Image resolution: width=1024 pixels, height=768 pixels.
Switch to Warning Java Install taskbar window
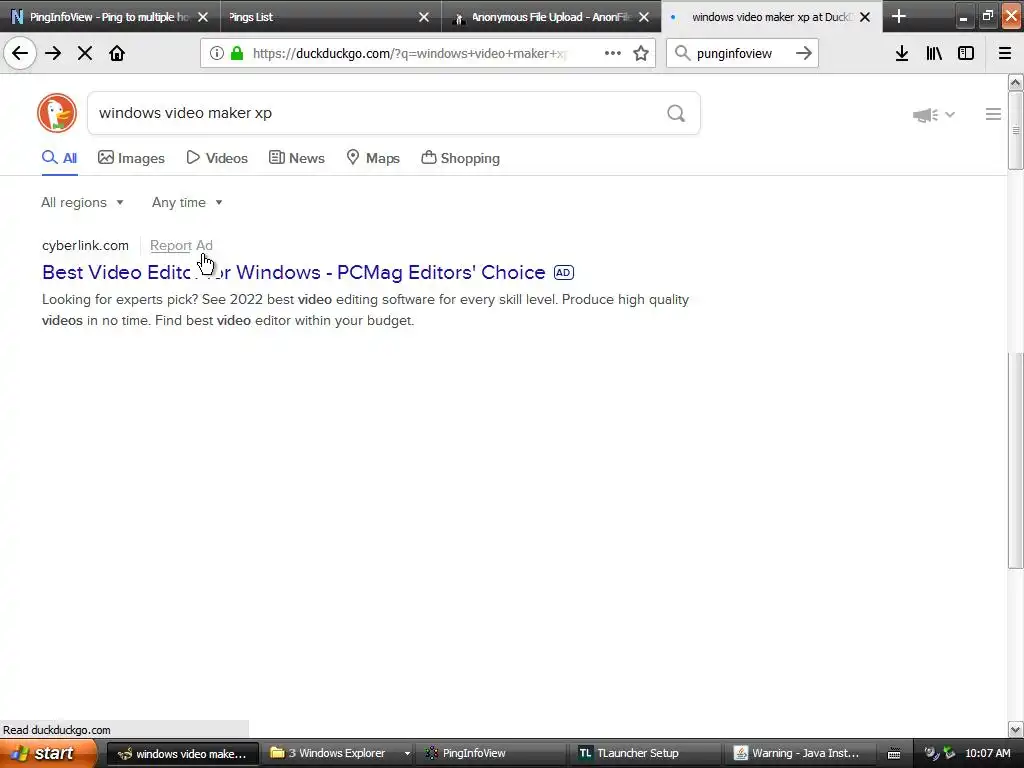click(802, 754)
